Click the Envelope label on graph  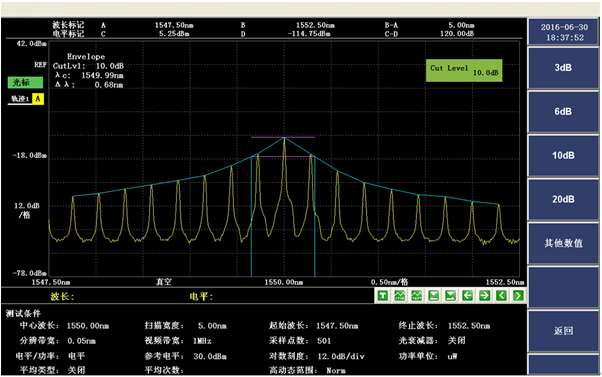click(x=86, y=56)
